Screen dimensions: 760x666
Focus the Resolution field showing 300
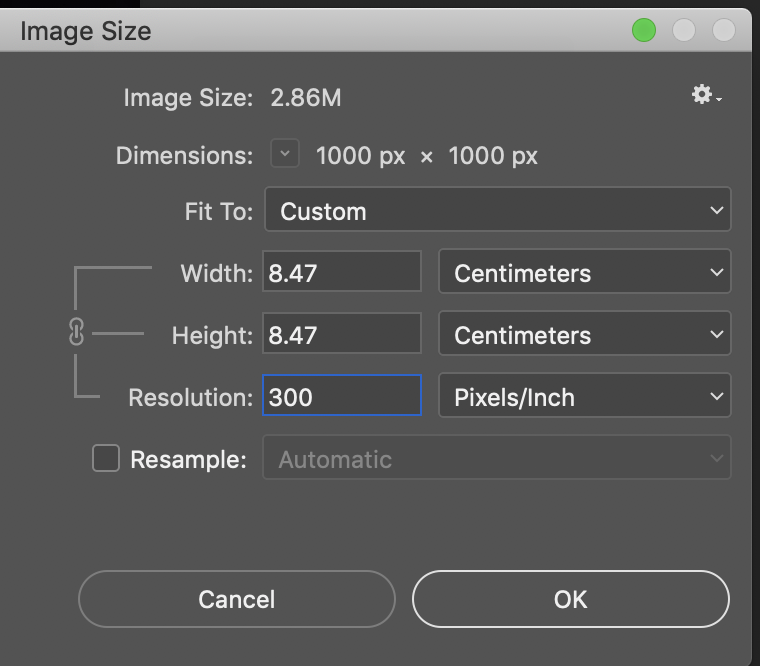[341, 397]
